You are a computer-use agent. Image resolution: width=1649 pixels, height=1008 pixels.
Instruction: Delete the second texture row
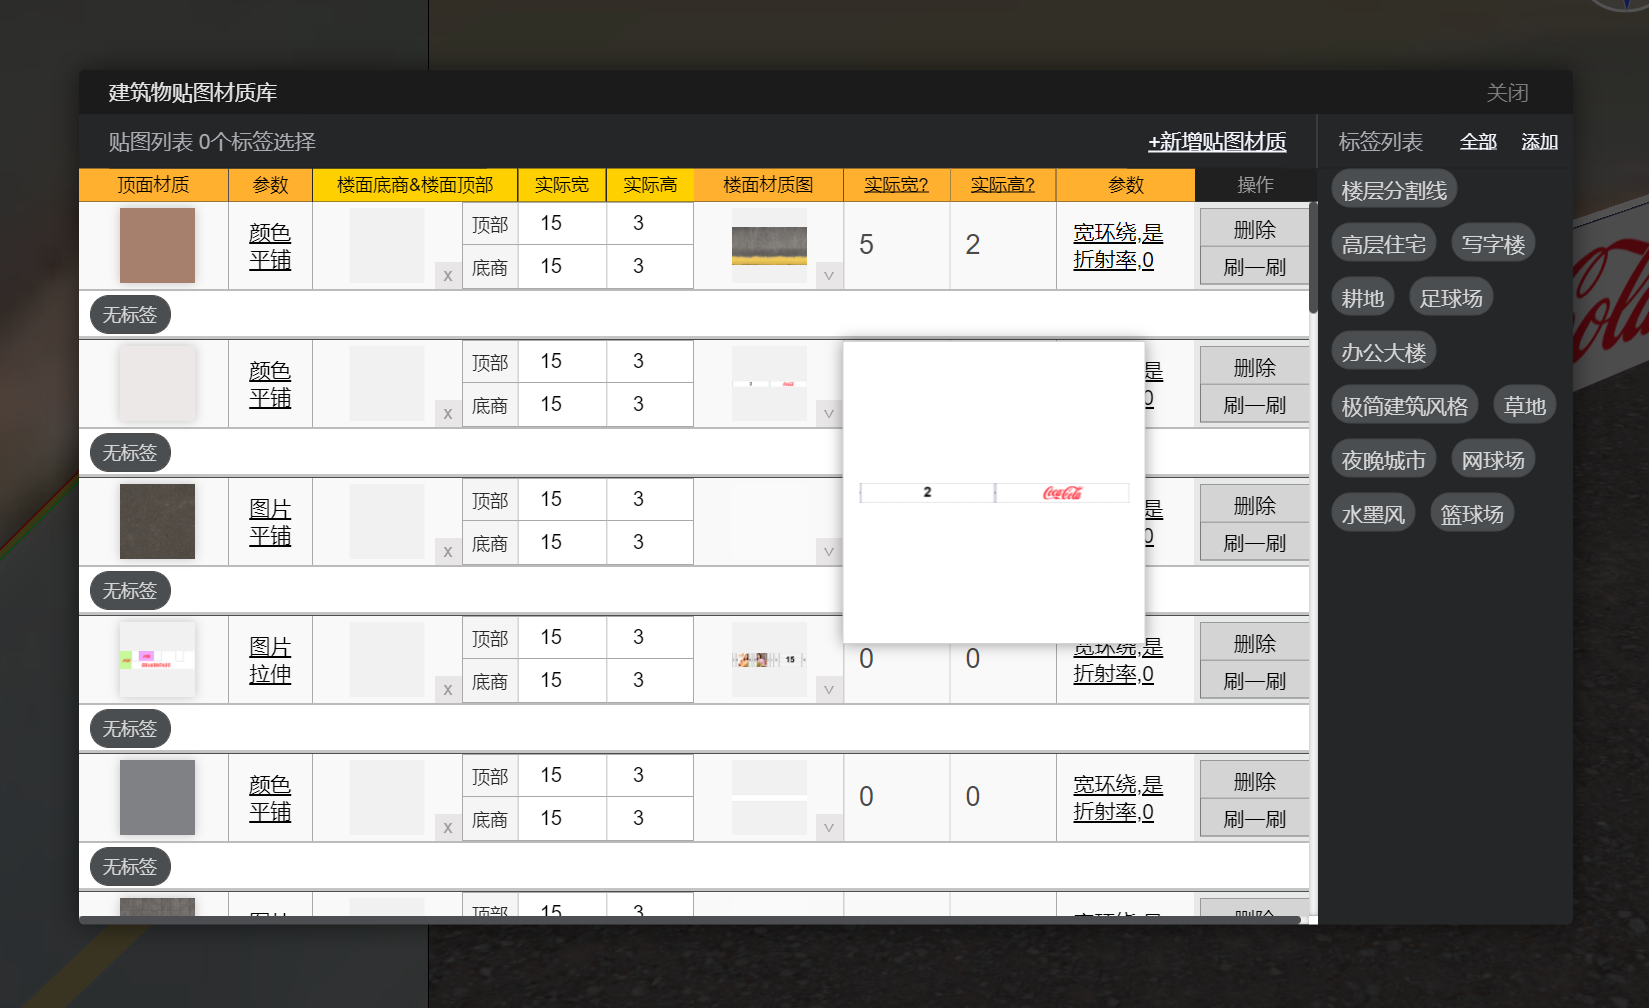point(1254,367)
